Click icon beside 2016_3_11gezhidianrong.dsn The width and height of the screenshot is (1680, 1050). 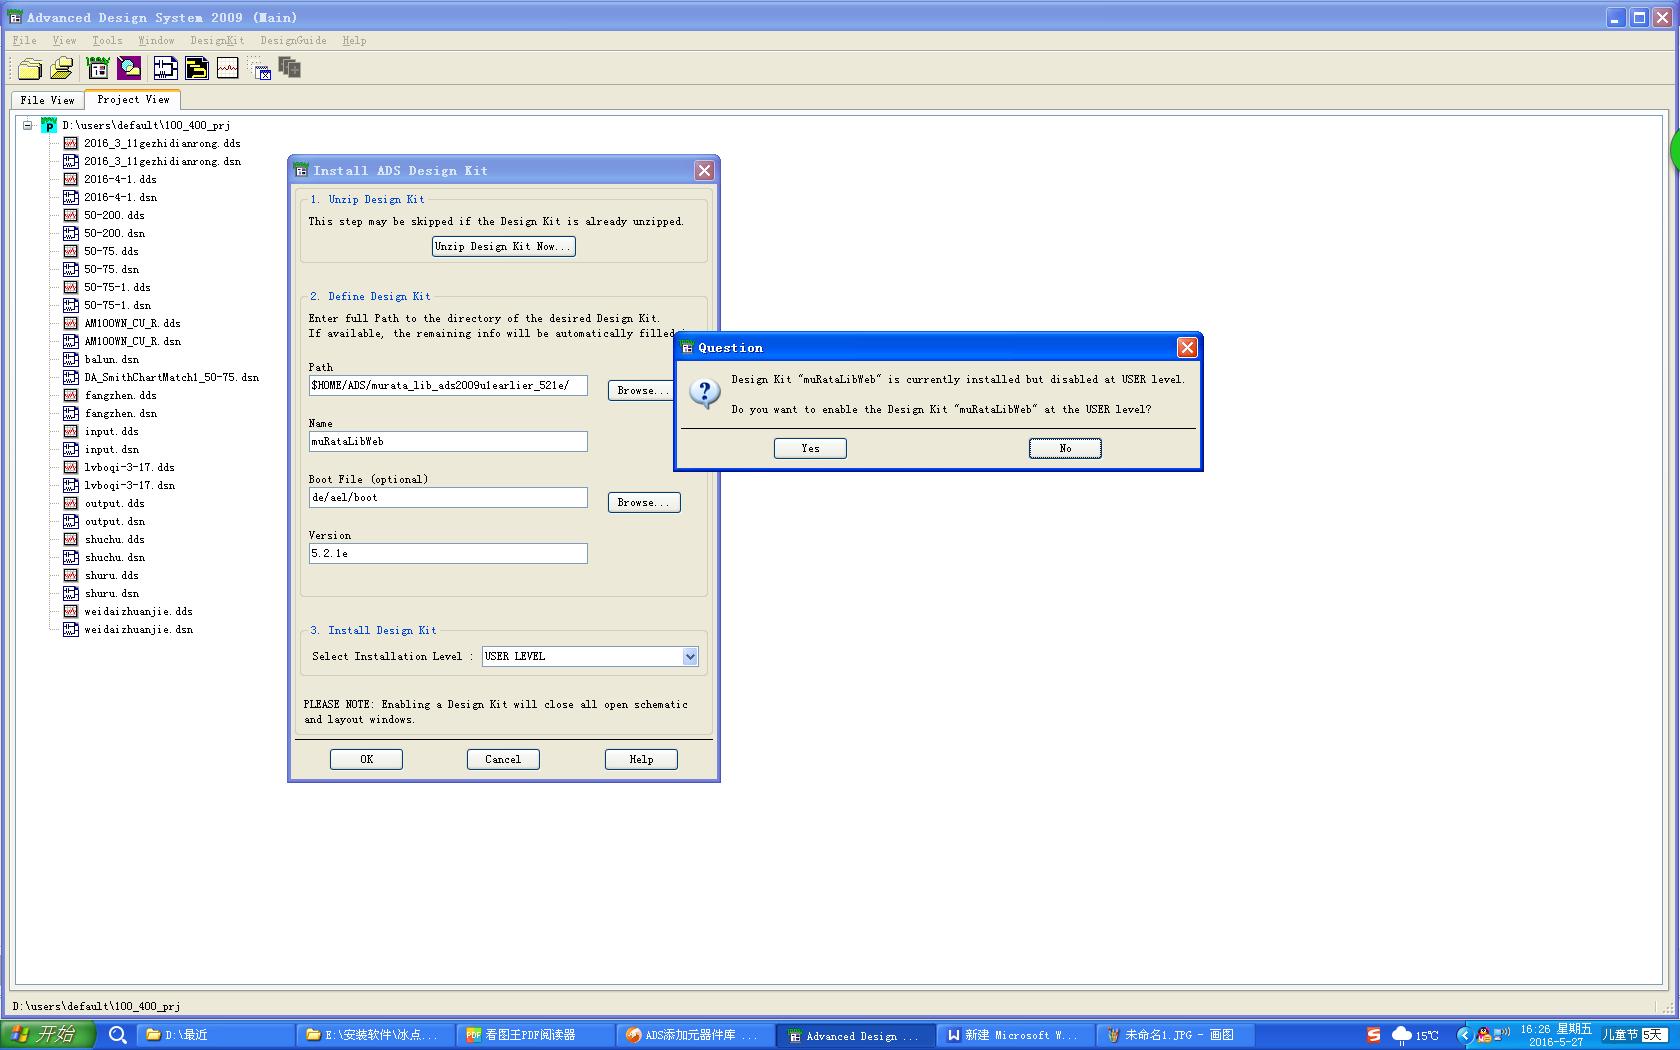tap(71, 162)
